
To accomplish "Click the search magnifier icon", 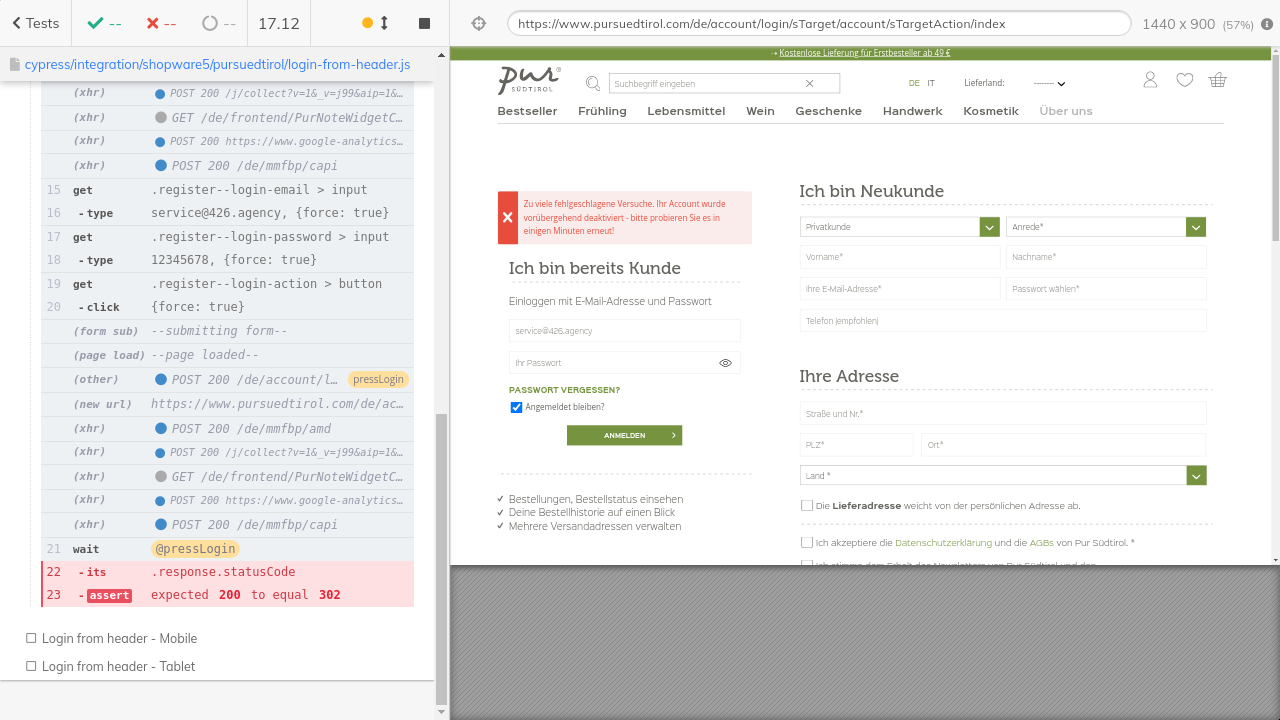I will [593, 84].
